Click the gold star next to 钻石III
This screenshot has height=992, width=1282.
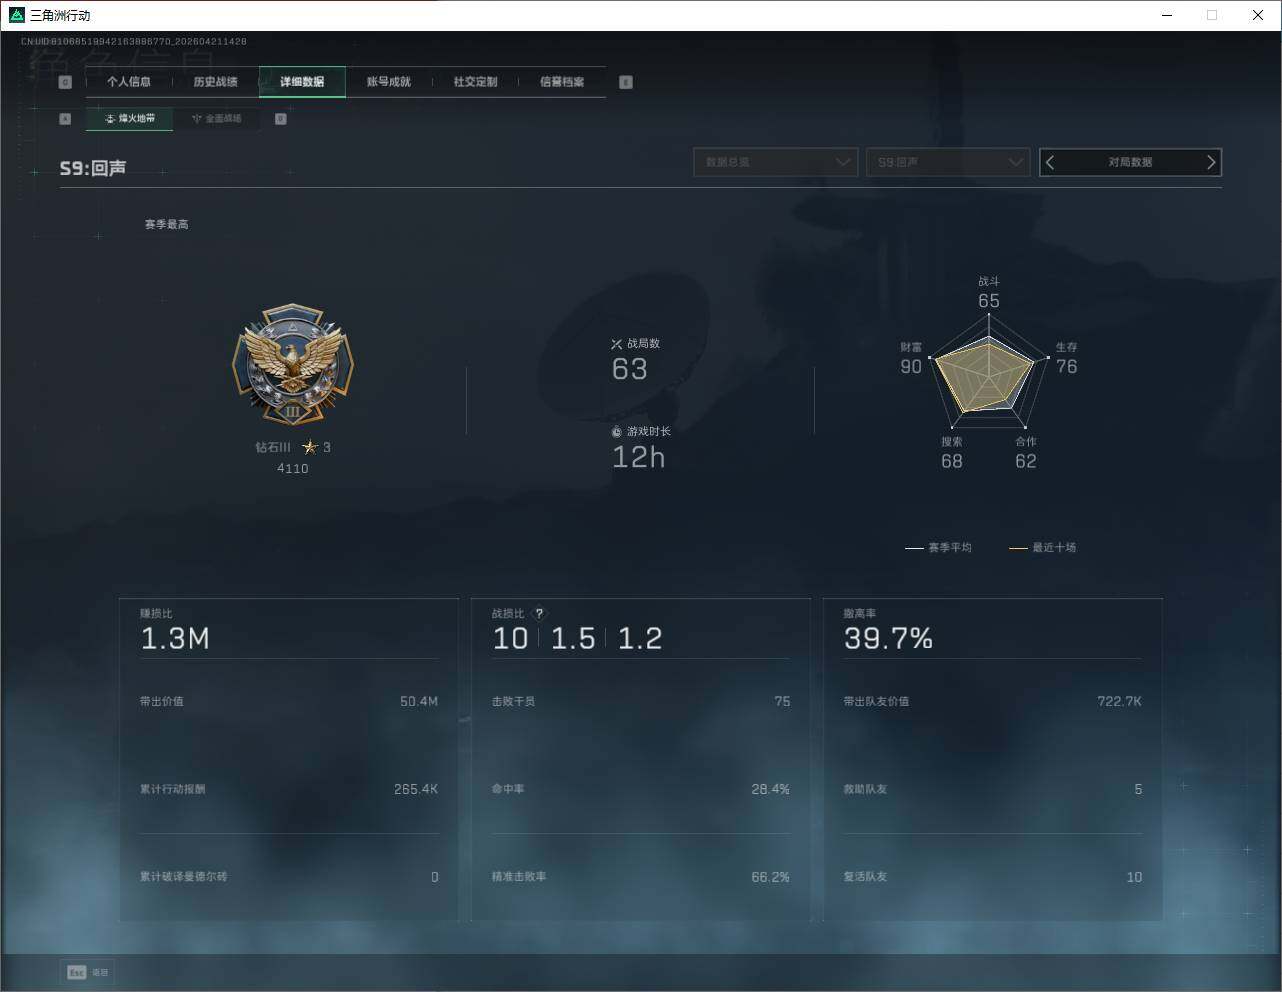pyautogui.click(x=310, y=447)
